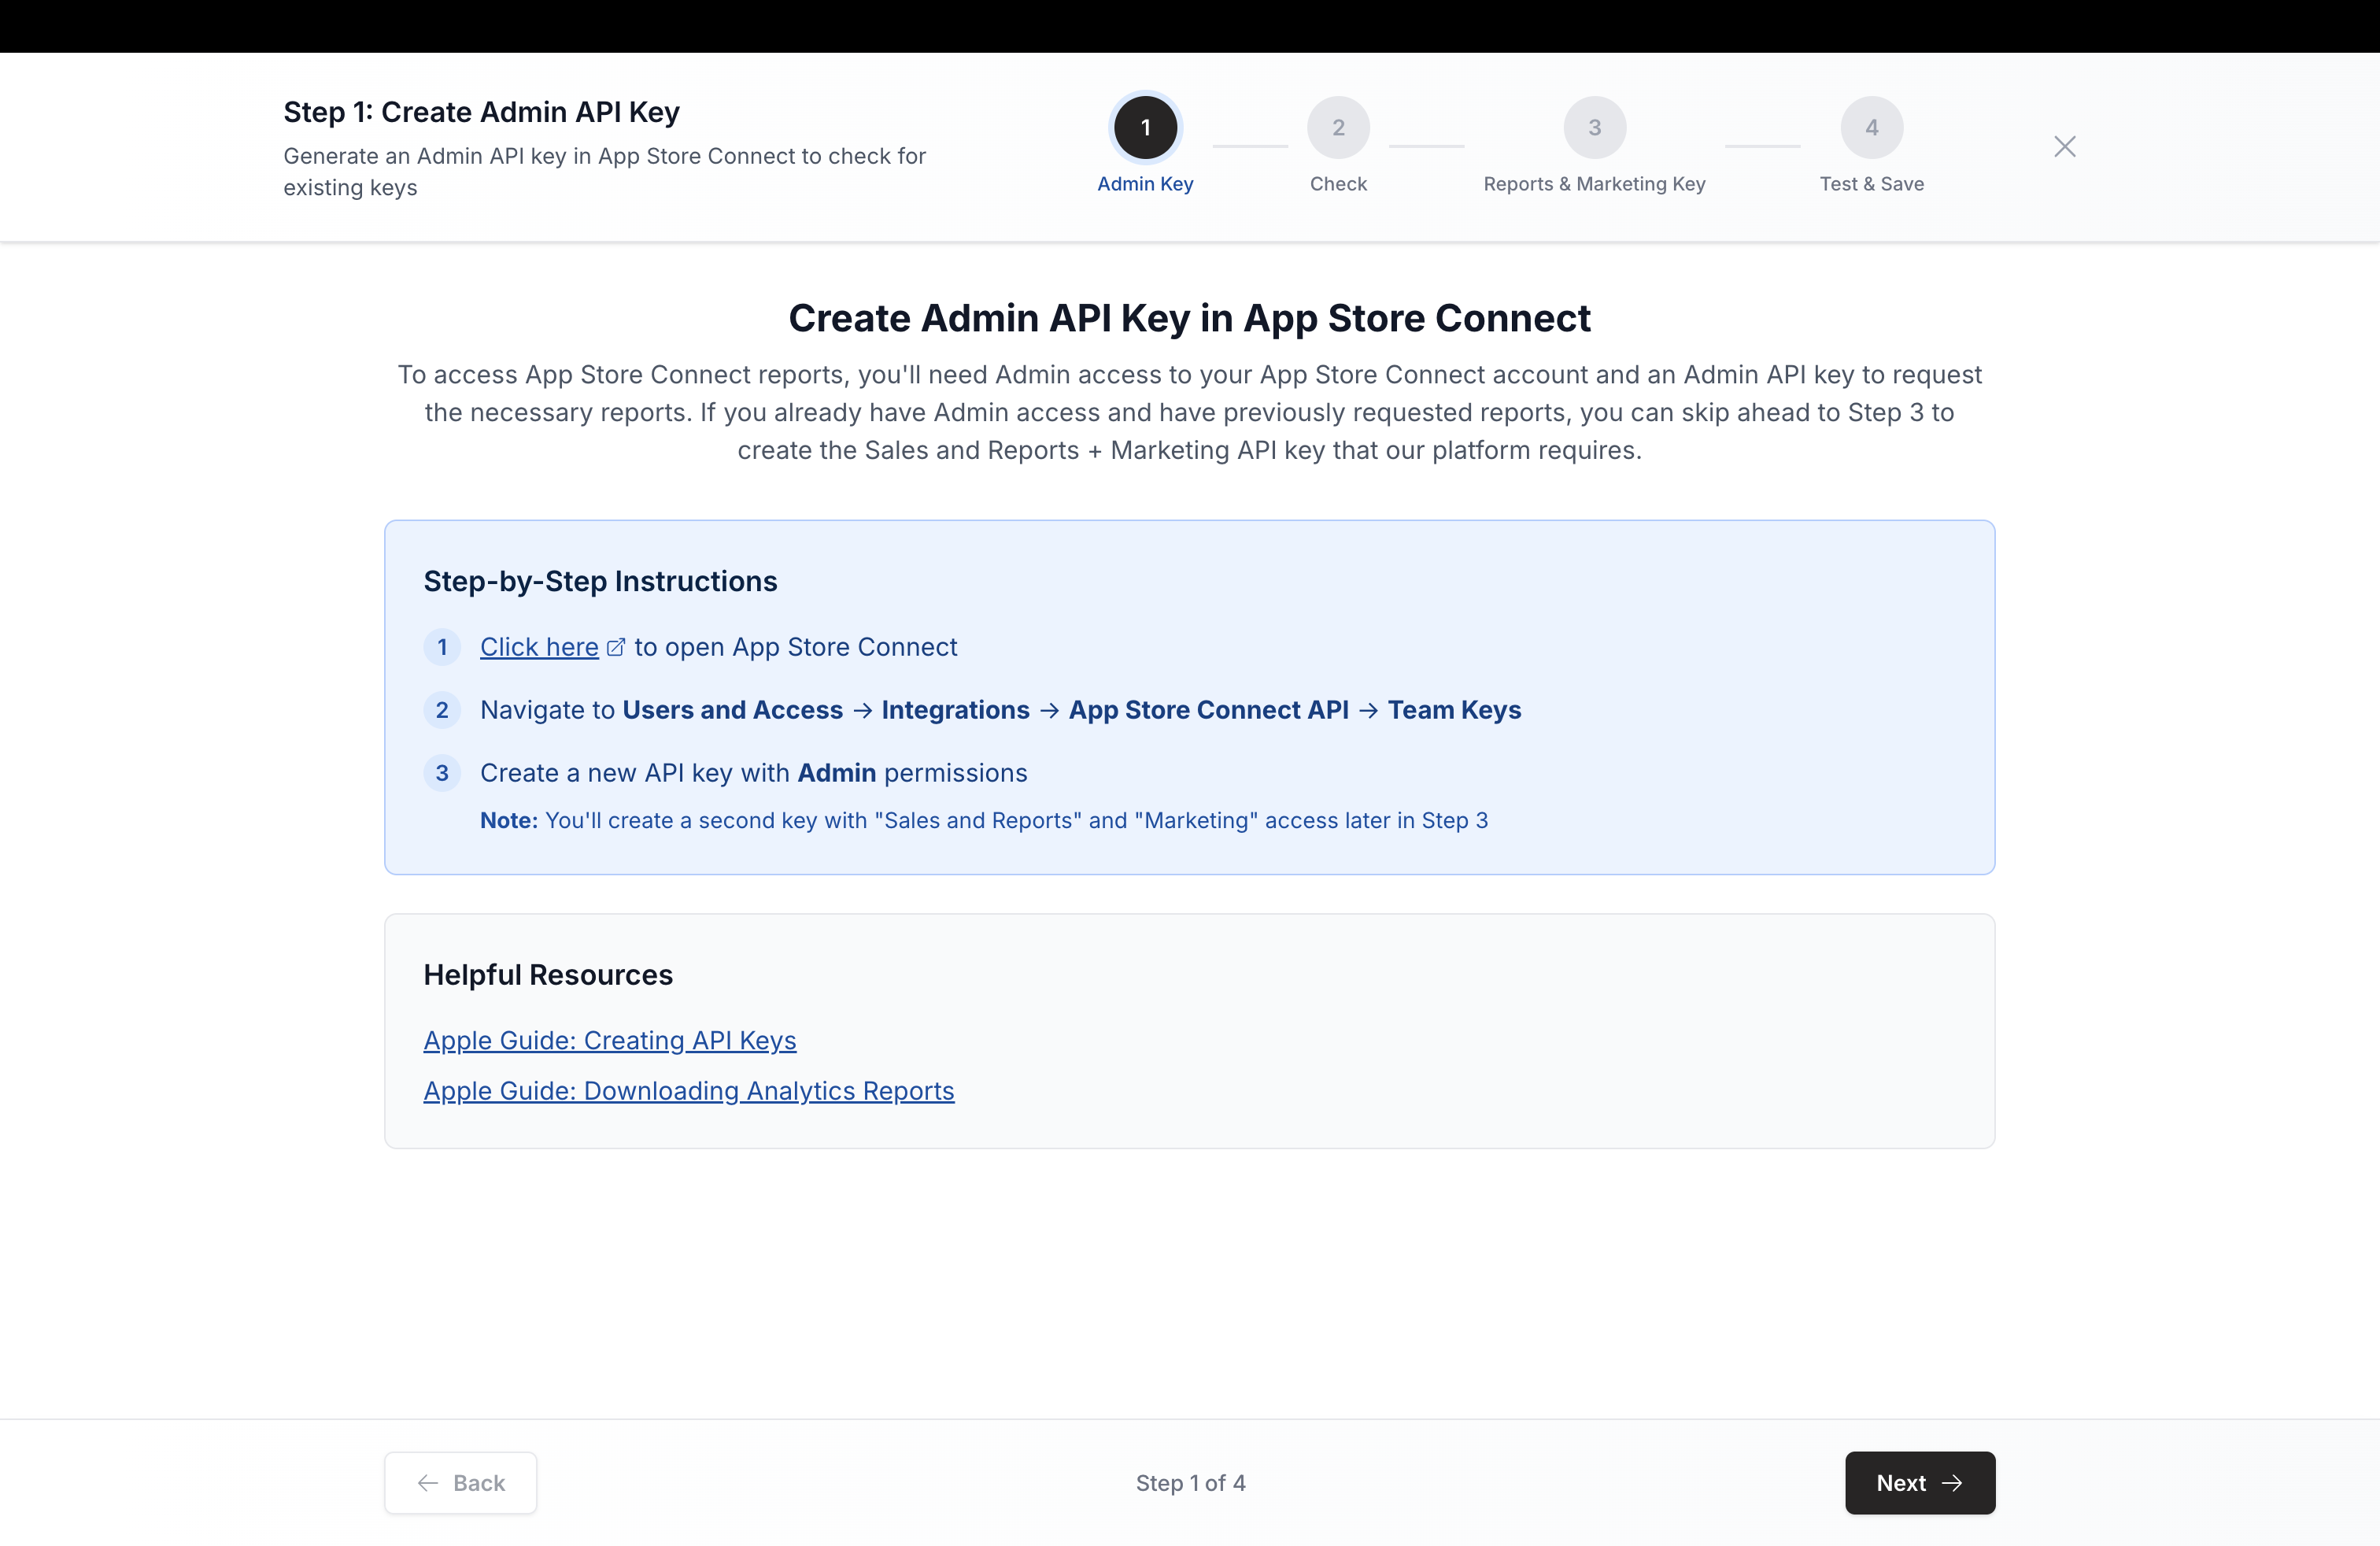This screenshot has width=2380, height=1546.
Task: Click the Back button
Action: 460,1483
